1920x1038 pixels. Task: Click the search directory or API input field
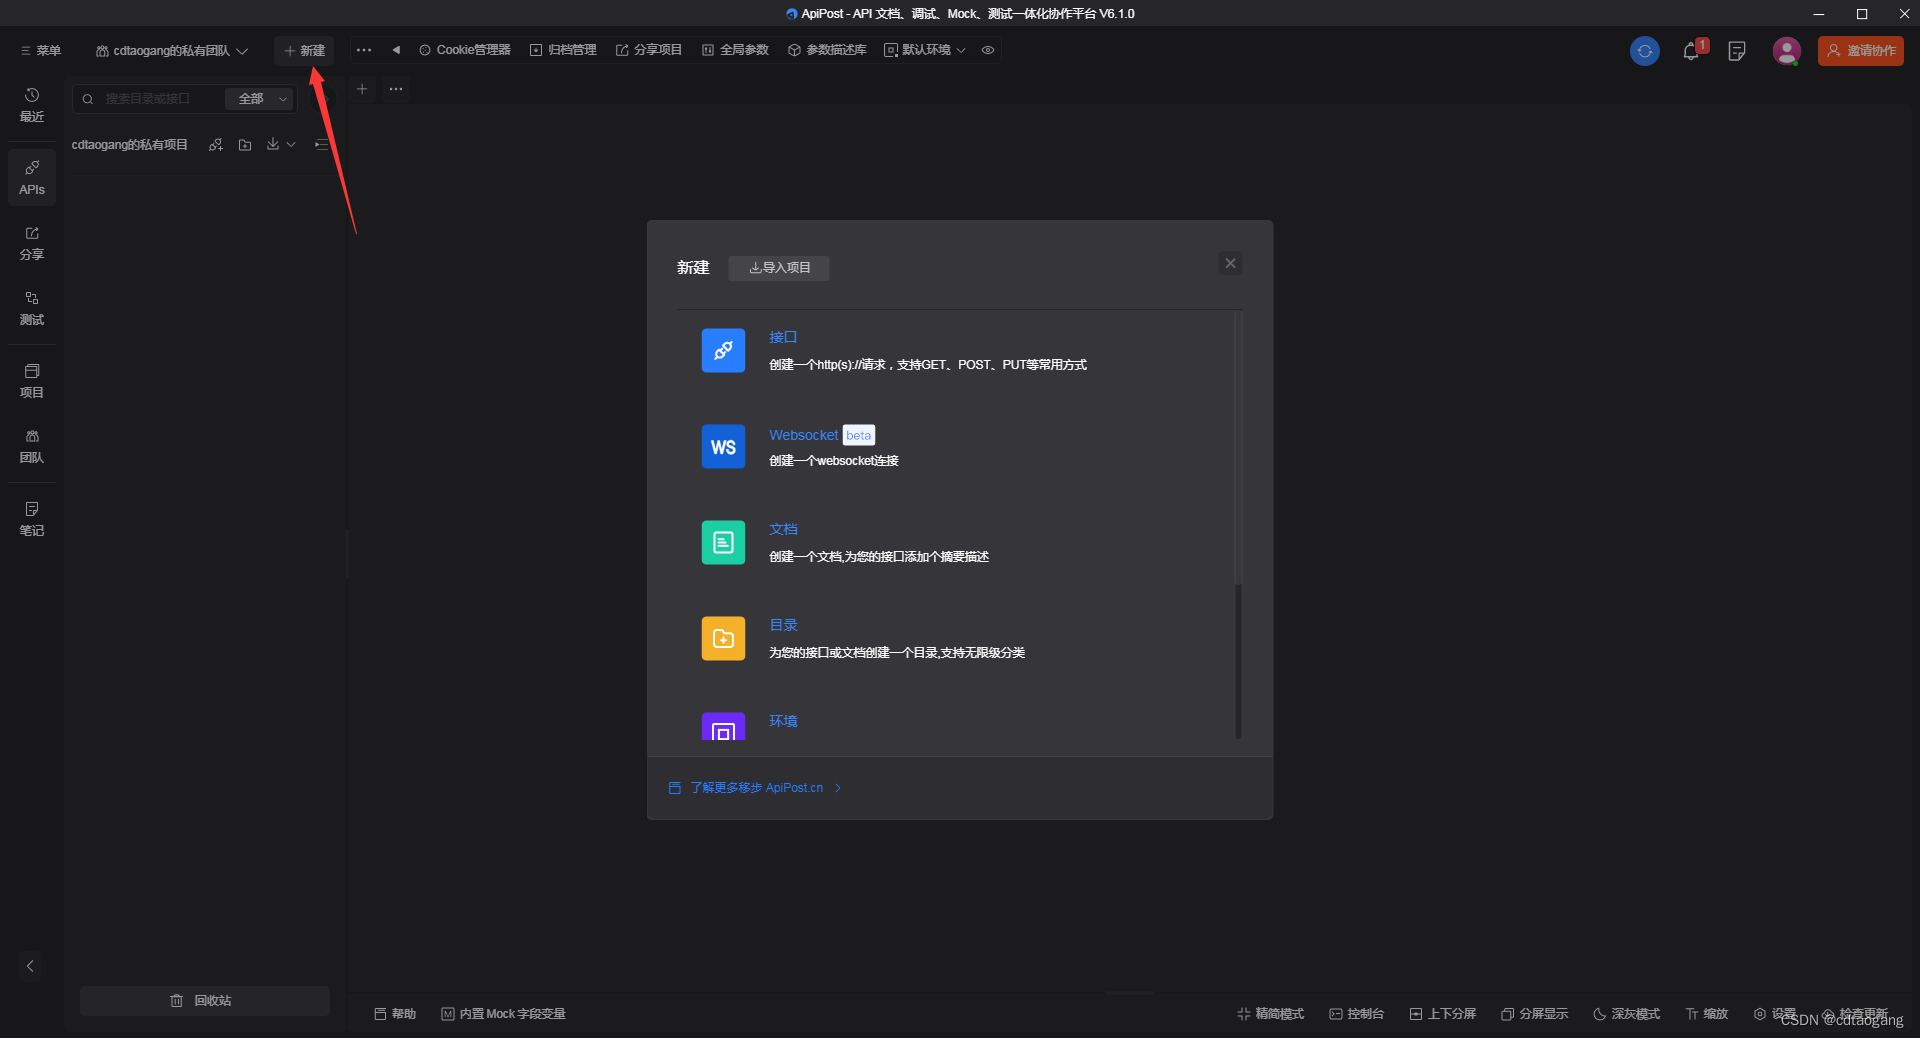point(148,99)
